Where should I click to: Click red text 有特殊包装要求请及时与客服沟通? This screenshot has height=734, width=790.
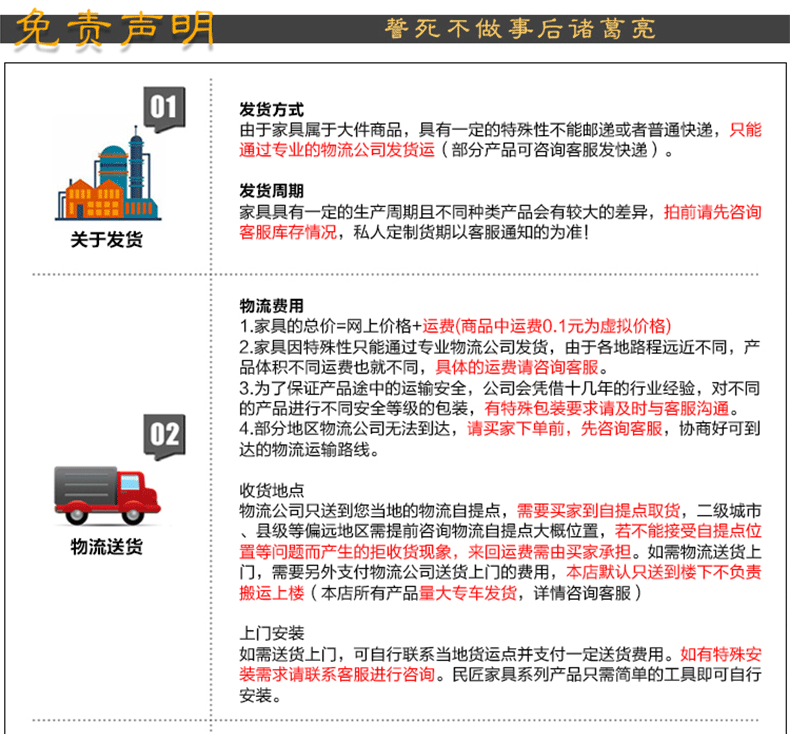(607, 408)
